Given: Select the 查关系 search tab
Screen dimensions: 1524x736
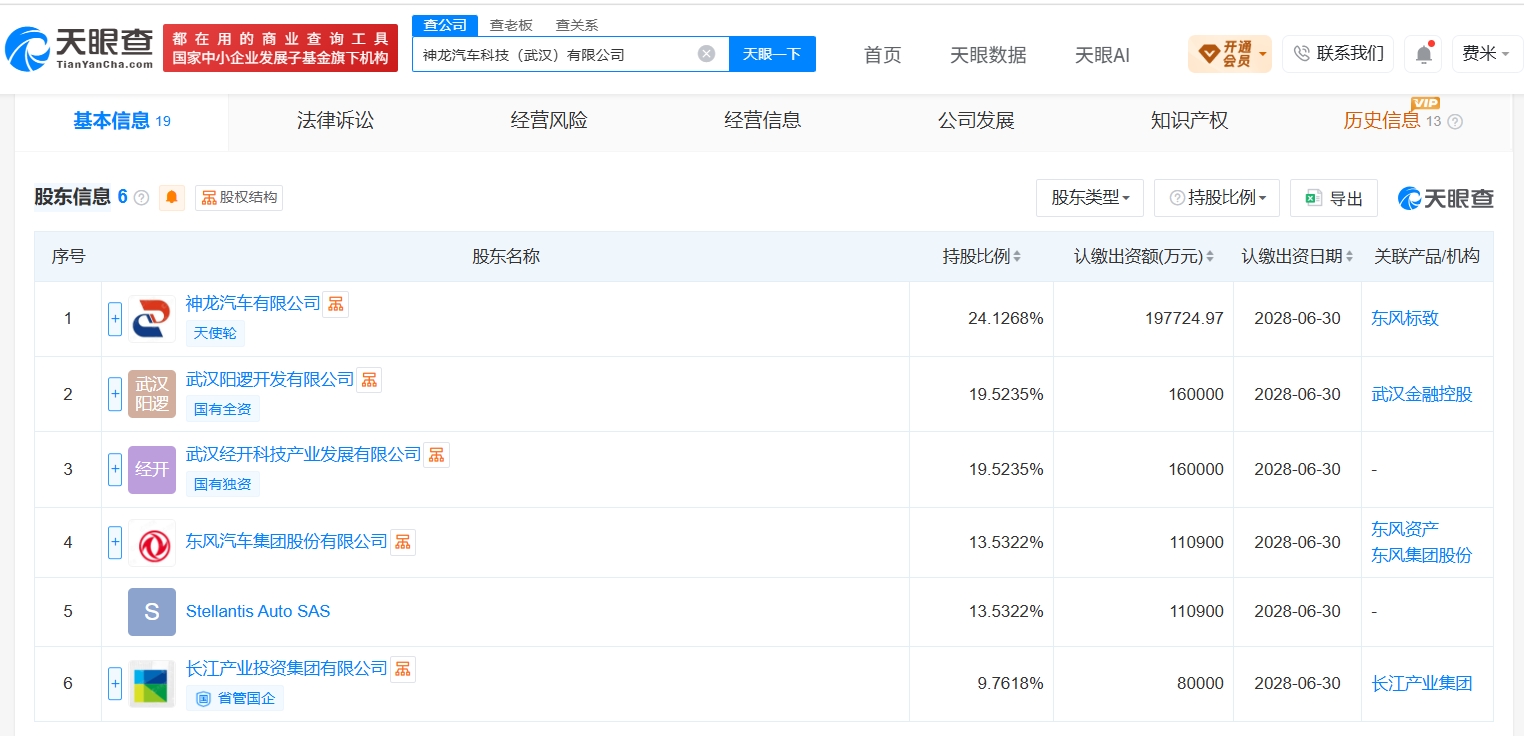Looking at the screenshot, I should 576,26.
